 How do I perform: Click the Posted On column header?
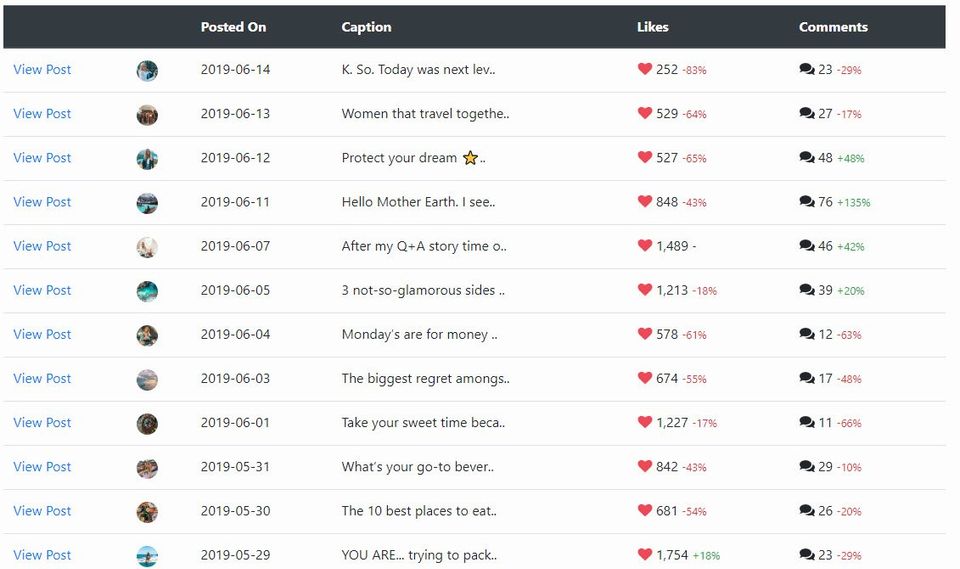pyautogui.click(x=233, y=27)
